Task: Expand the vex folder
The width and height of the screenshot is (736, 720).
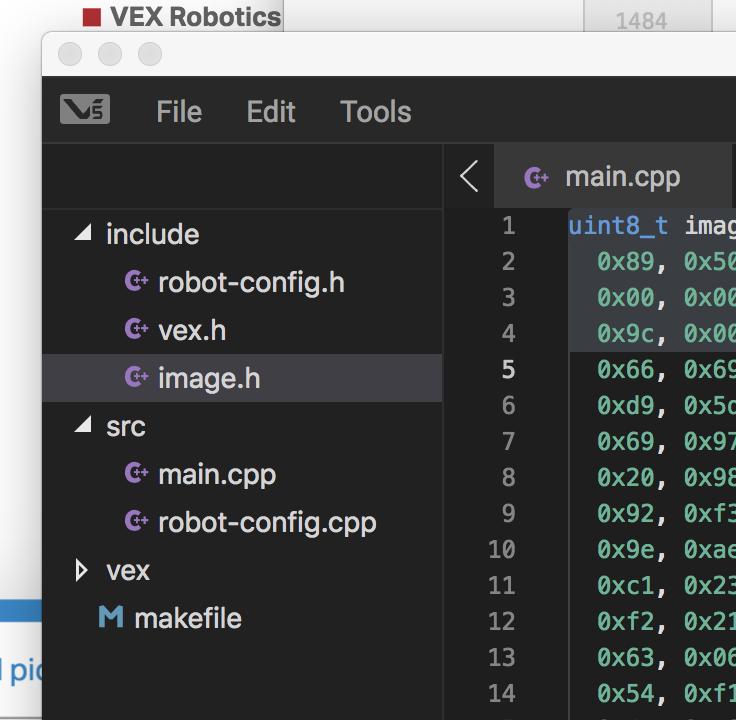Action: tap(83, 571)
